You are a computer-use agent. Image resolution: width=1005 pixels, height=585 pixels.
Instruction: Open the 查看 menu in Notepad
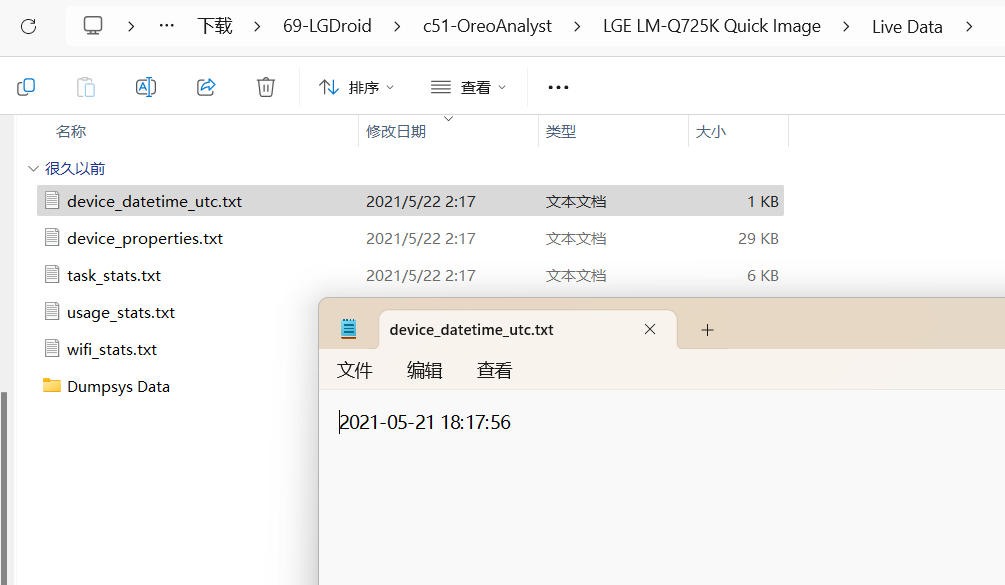point(494,370)
